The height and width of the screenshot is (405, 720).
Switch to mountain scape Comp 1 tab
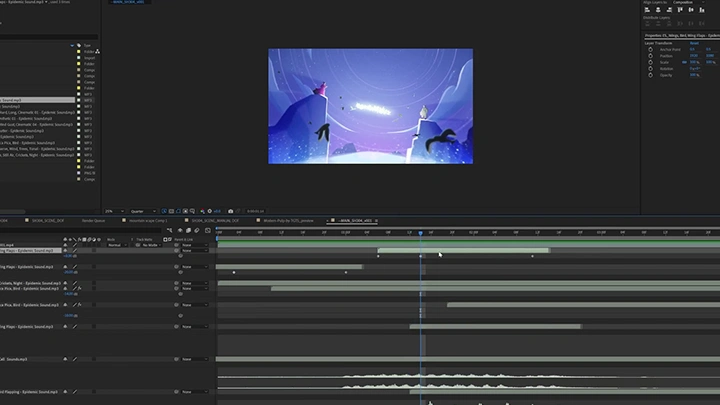148,221
